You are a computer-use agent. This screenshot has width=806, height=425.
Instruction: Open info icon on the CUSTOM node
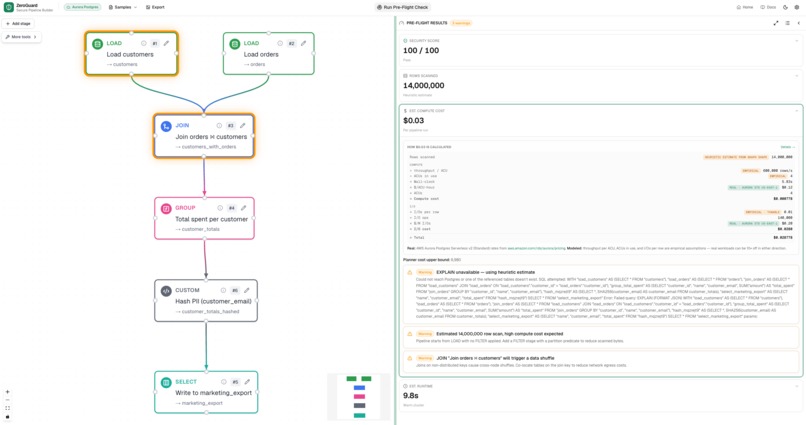tap(223, 290)
